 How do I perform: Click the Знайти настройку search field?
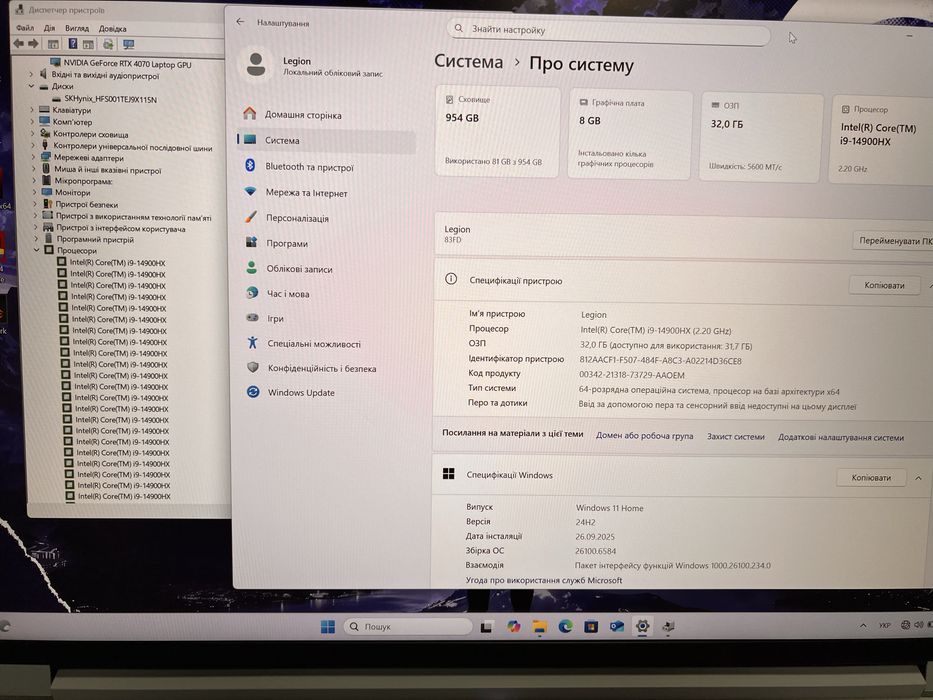click(609, 30)
